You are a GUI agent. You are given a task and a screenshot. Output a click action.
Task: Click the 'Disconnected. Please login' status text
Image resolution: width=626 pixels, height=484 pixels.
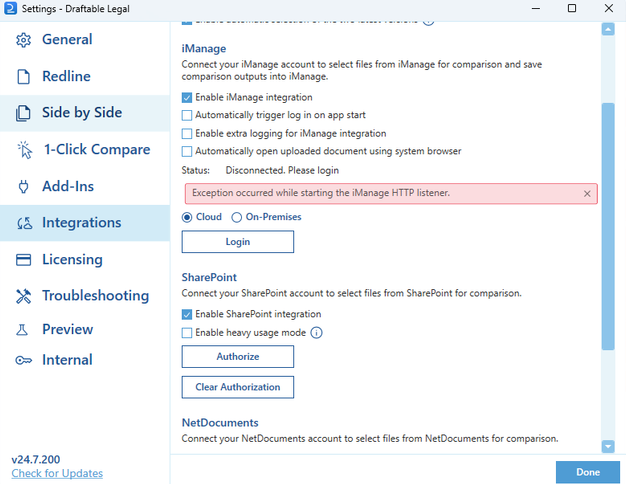(x=282, y=171)
